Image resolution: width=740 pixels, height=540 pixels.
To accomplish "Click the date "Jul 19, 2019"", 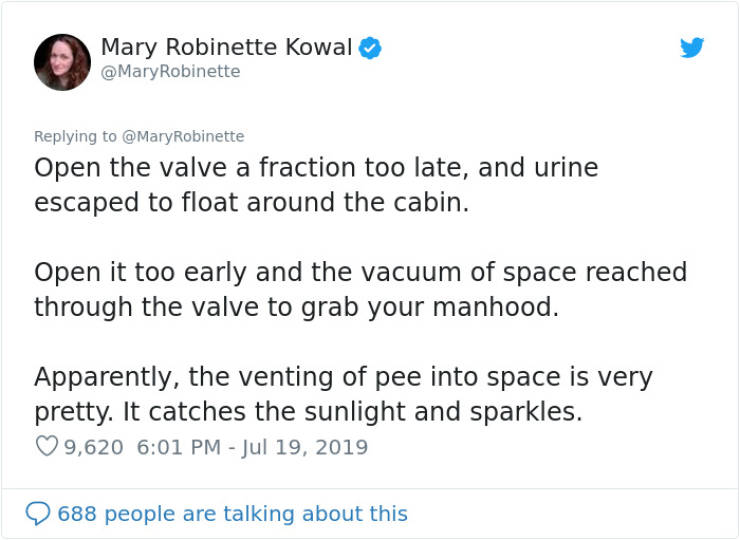I will point(304,447).
